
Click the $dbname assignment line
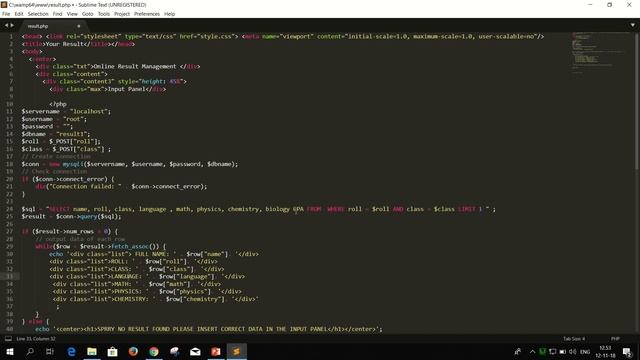click(56, 134)
